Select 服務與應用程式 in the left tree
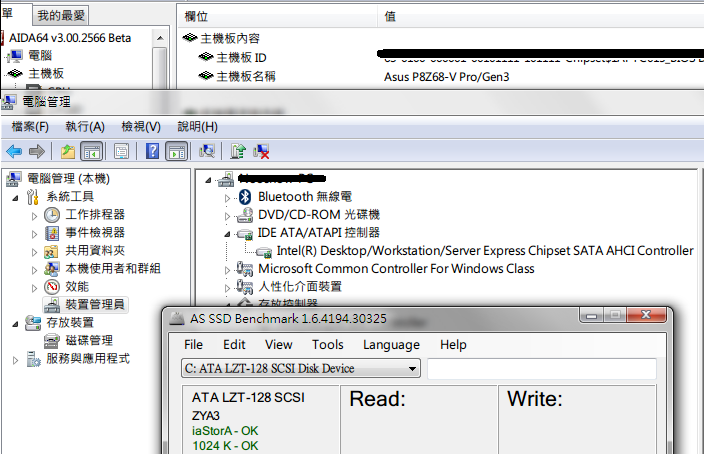 (88, 358)
